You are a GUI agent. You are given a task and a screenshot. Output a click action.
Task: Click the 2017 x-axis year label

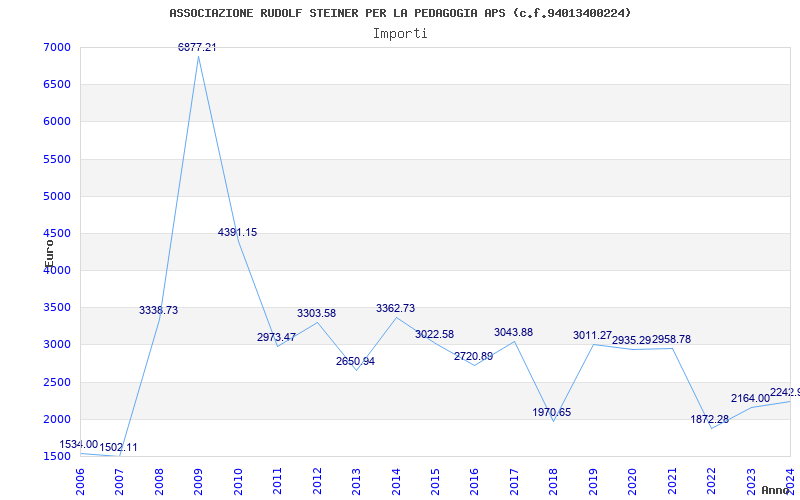pos(514,481)
